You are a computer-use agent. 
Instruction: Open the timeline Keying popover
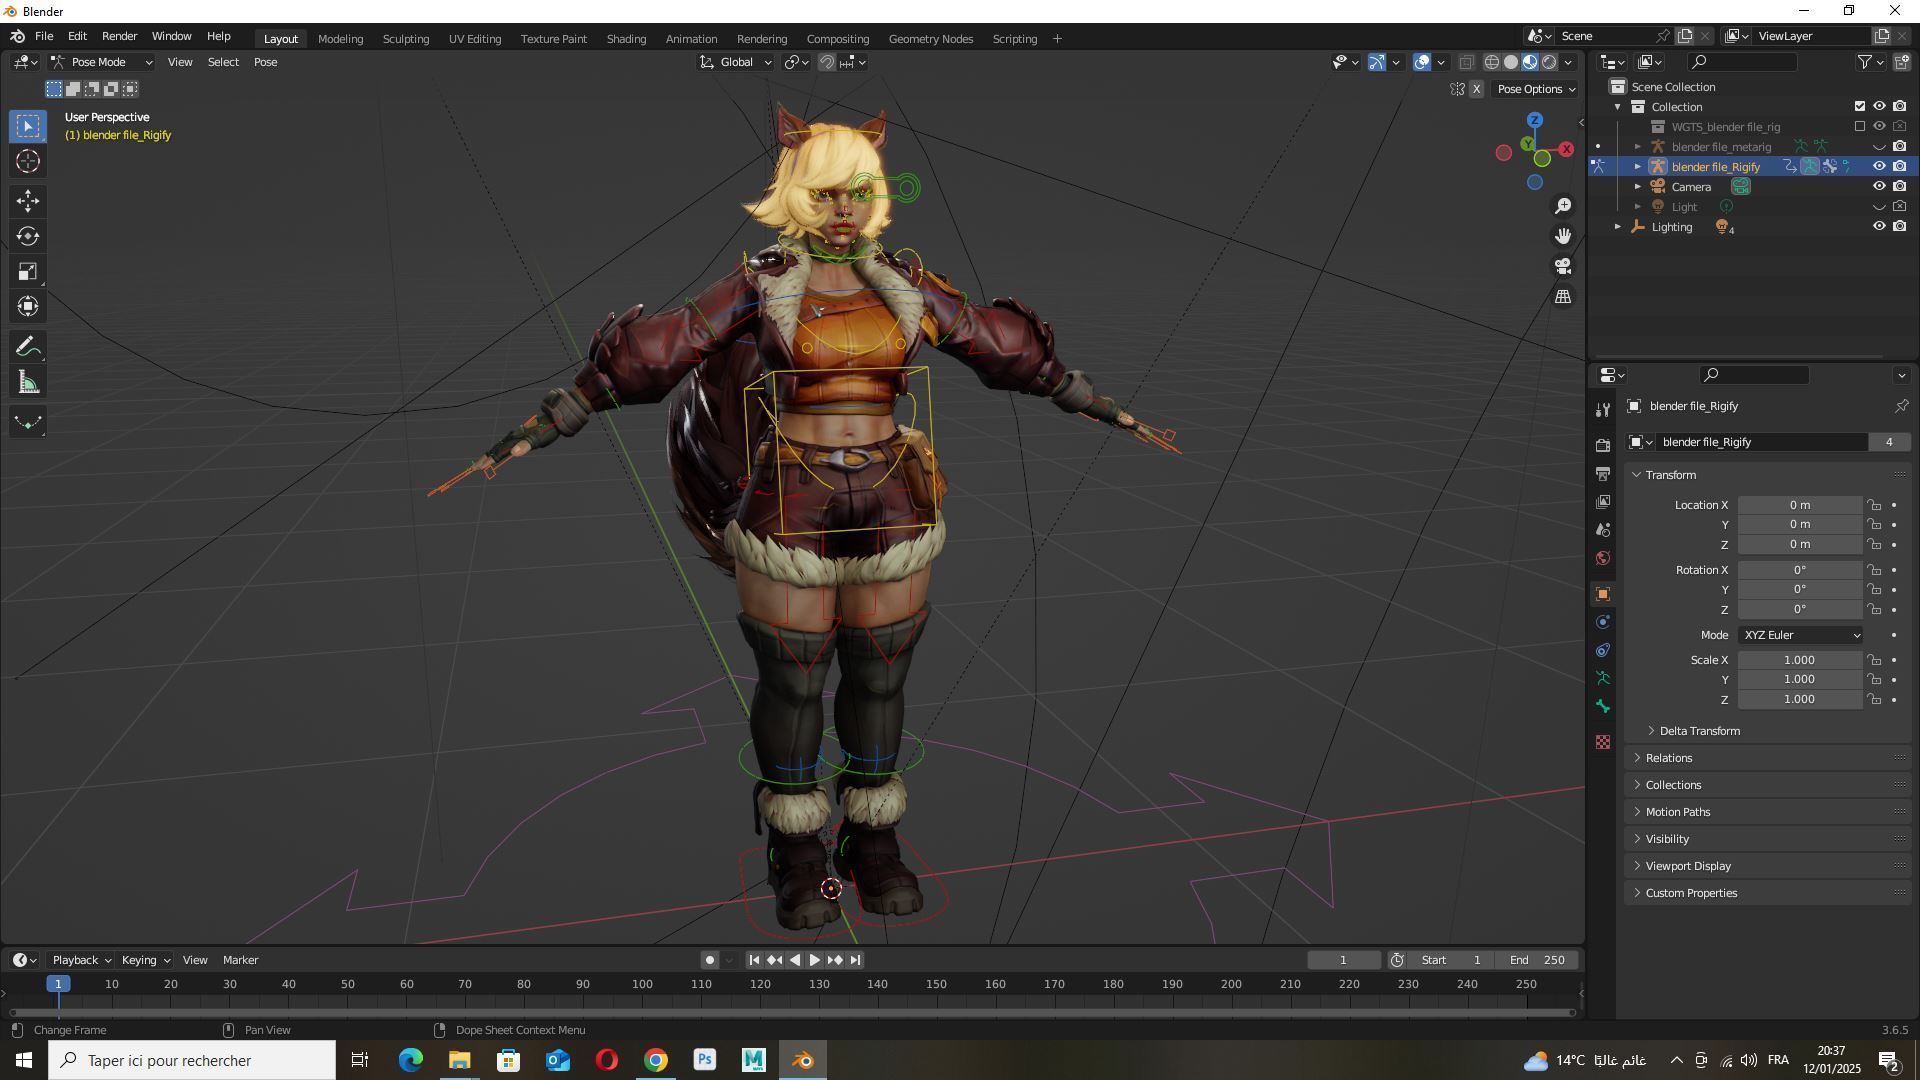(x=146, y=960)
